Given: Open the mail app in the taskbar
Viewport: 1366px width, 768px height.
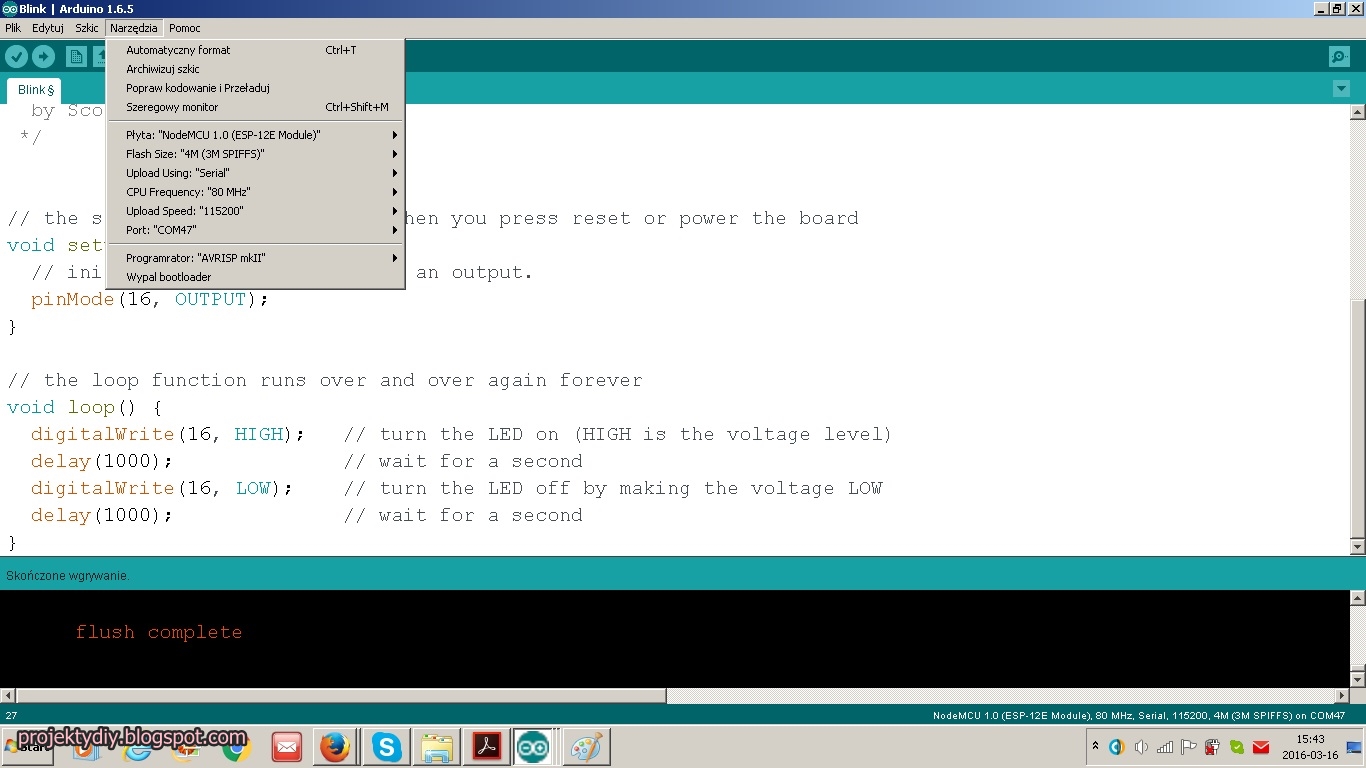Looking at the screenshot, I should (x=287, y=747).
